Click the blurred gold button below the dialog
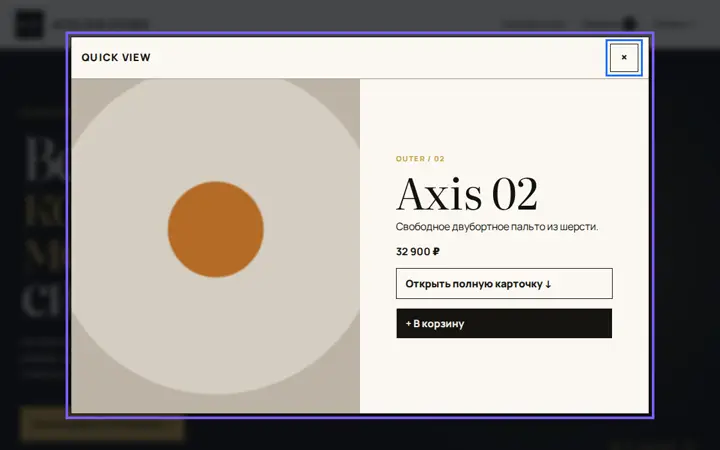720x450 pixels. pyautogui.click(x=101, y=424)
